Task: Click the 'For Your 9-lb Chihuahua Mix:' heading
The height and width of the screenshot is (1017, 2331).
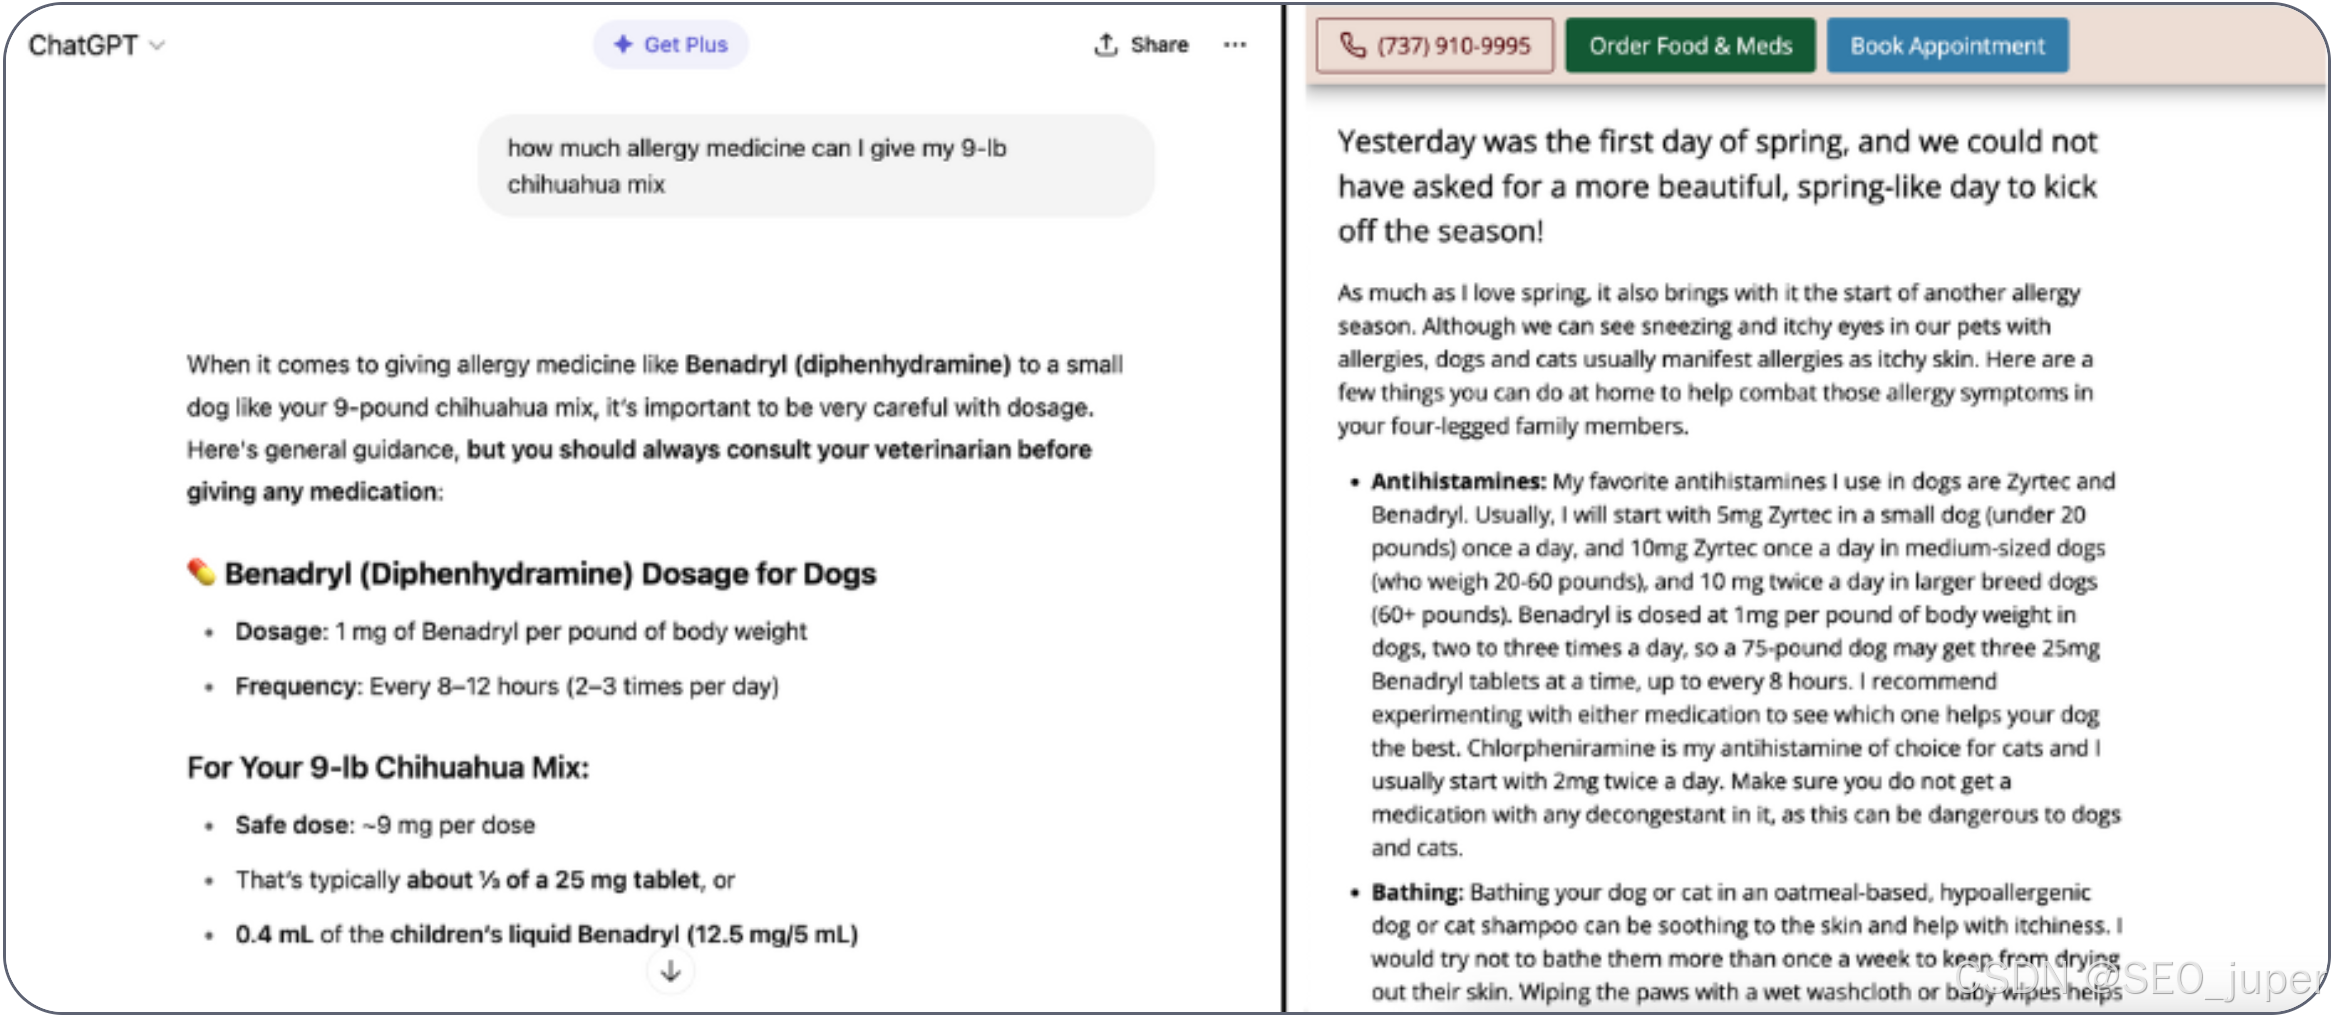Action: pos(388,768)
